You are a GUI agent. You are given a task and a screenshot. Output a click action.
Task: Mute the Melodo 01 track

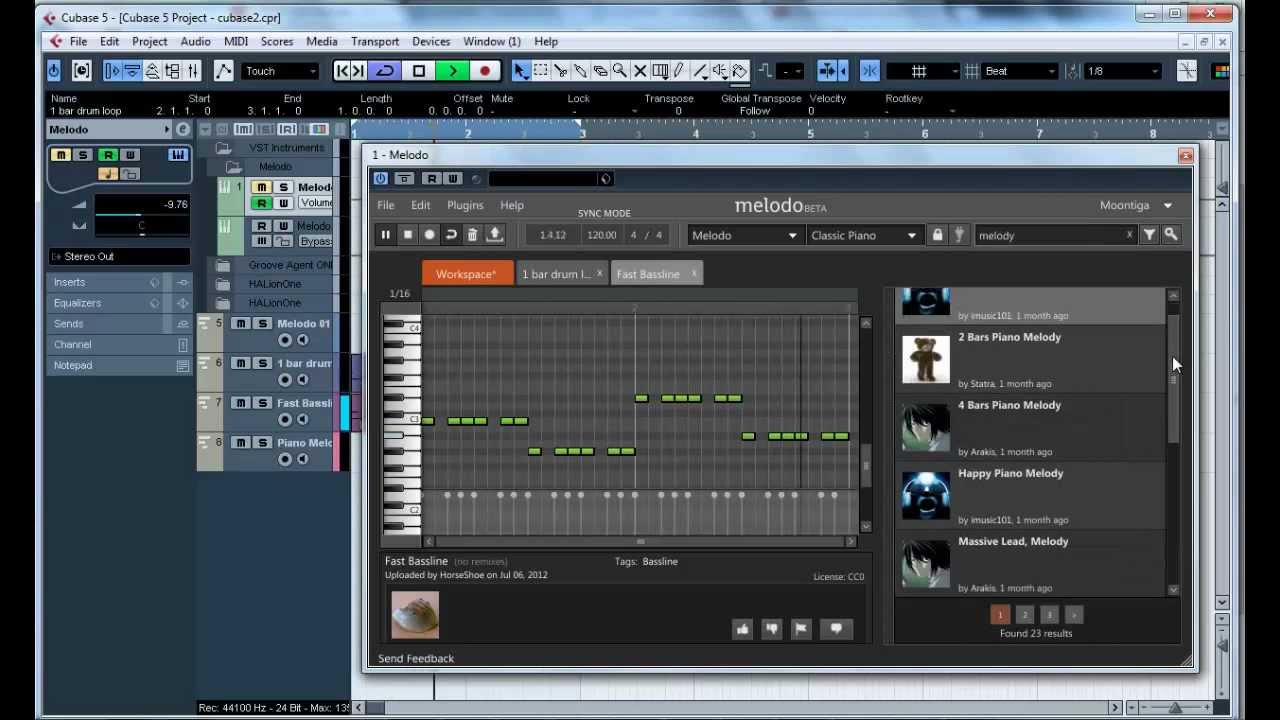pos(240,323)
